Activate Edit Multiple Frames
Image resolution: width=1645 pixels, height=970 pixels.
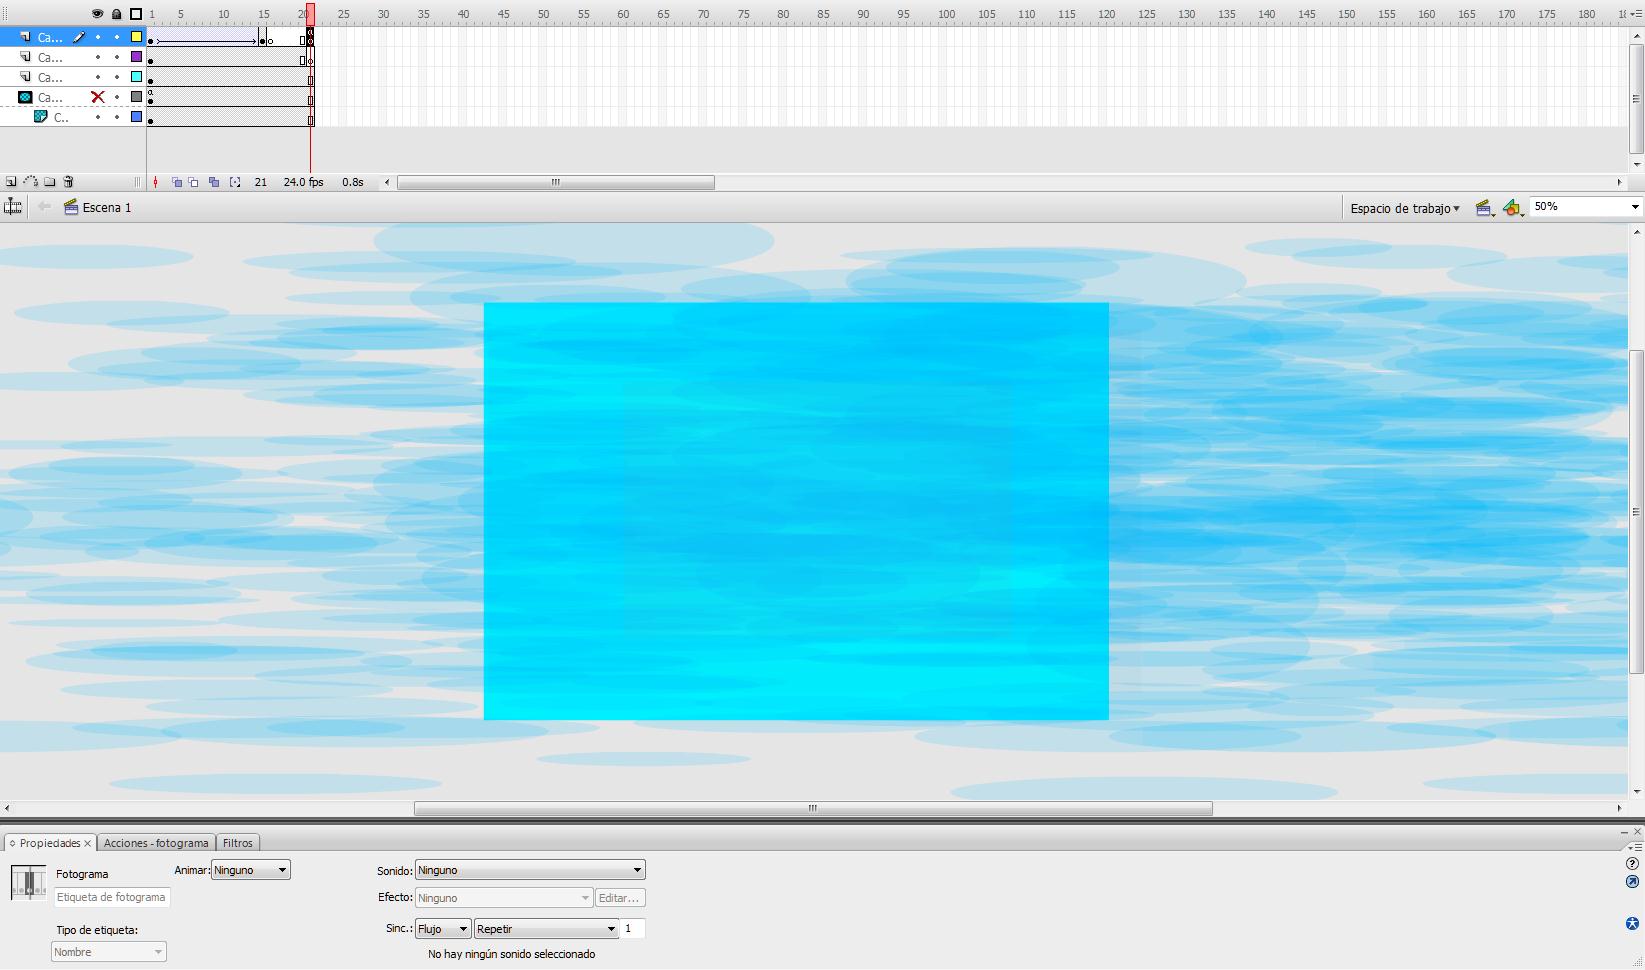213,182
